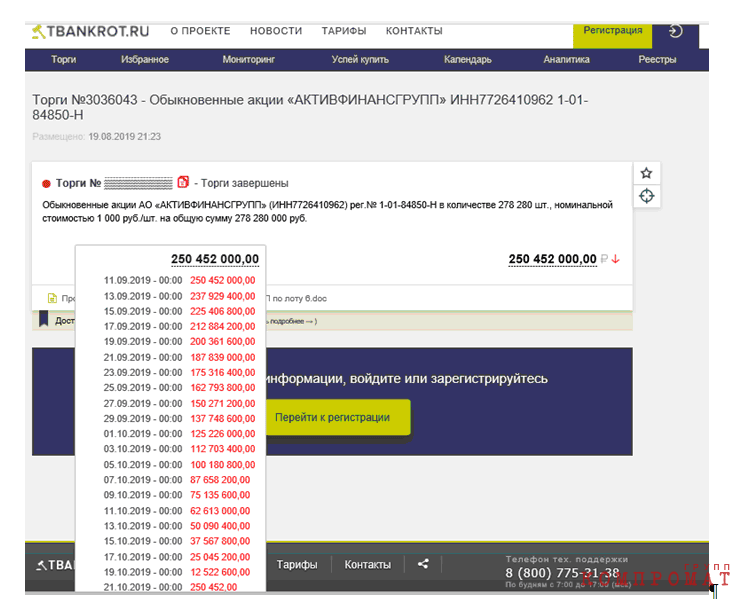The image size is (741, 606).
Task: Select price 112 703 400,00
Action: click(x=223, y=449)
